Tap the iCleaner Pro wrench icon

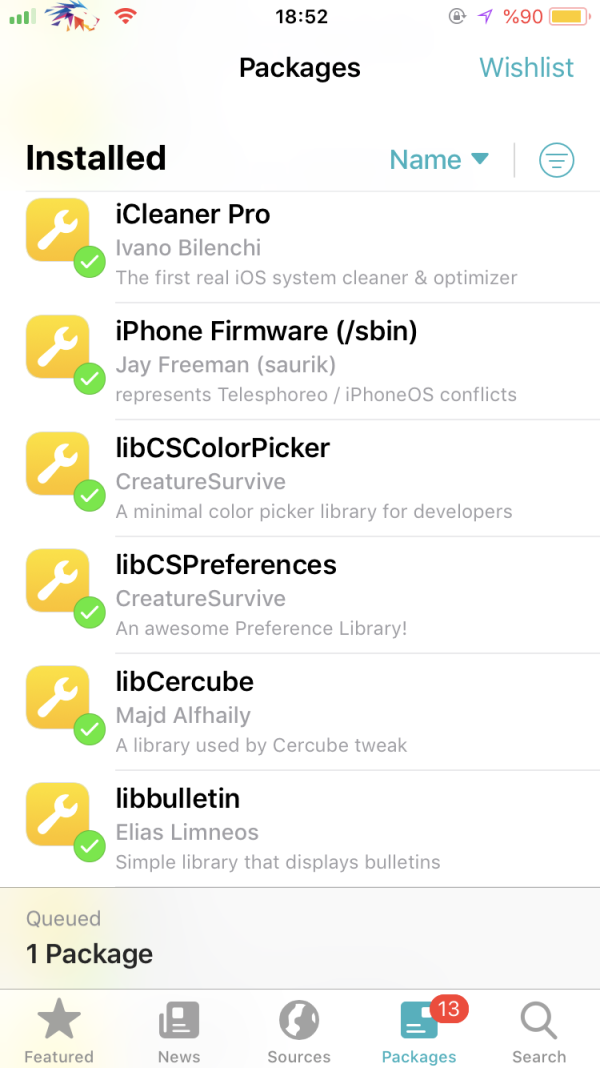(x=57, y=230)
